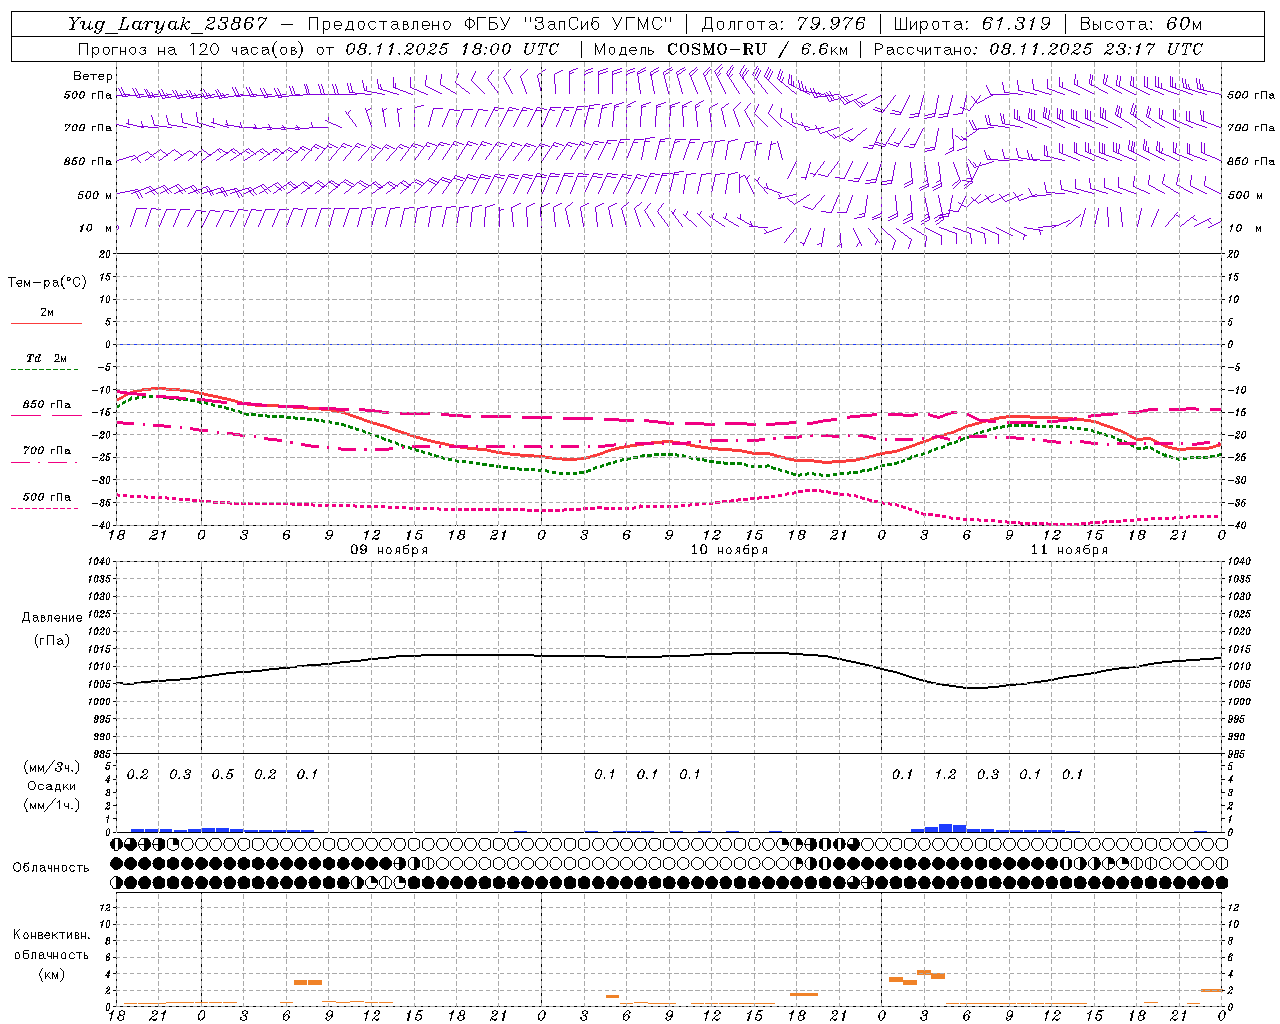Click the '(мм/1ч.)' precipitation unit label
1280x1024 pixels.
coord(51,806)
